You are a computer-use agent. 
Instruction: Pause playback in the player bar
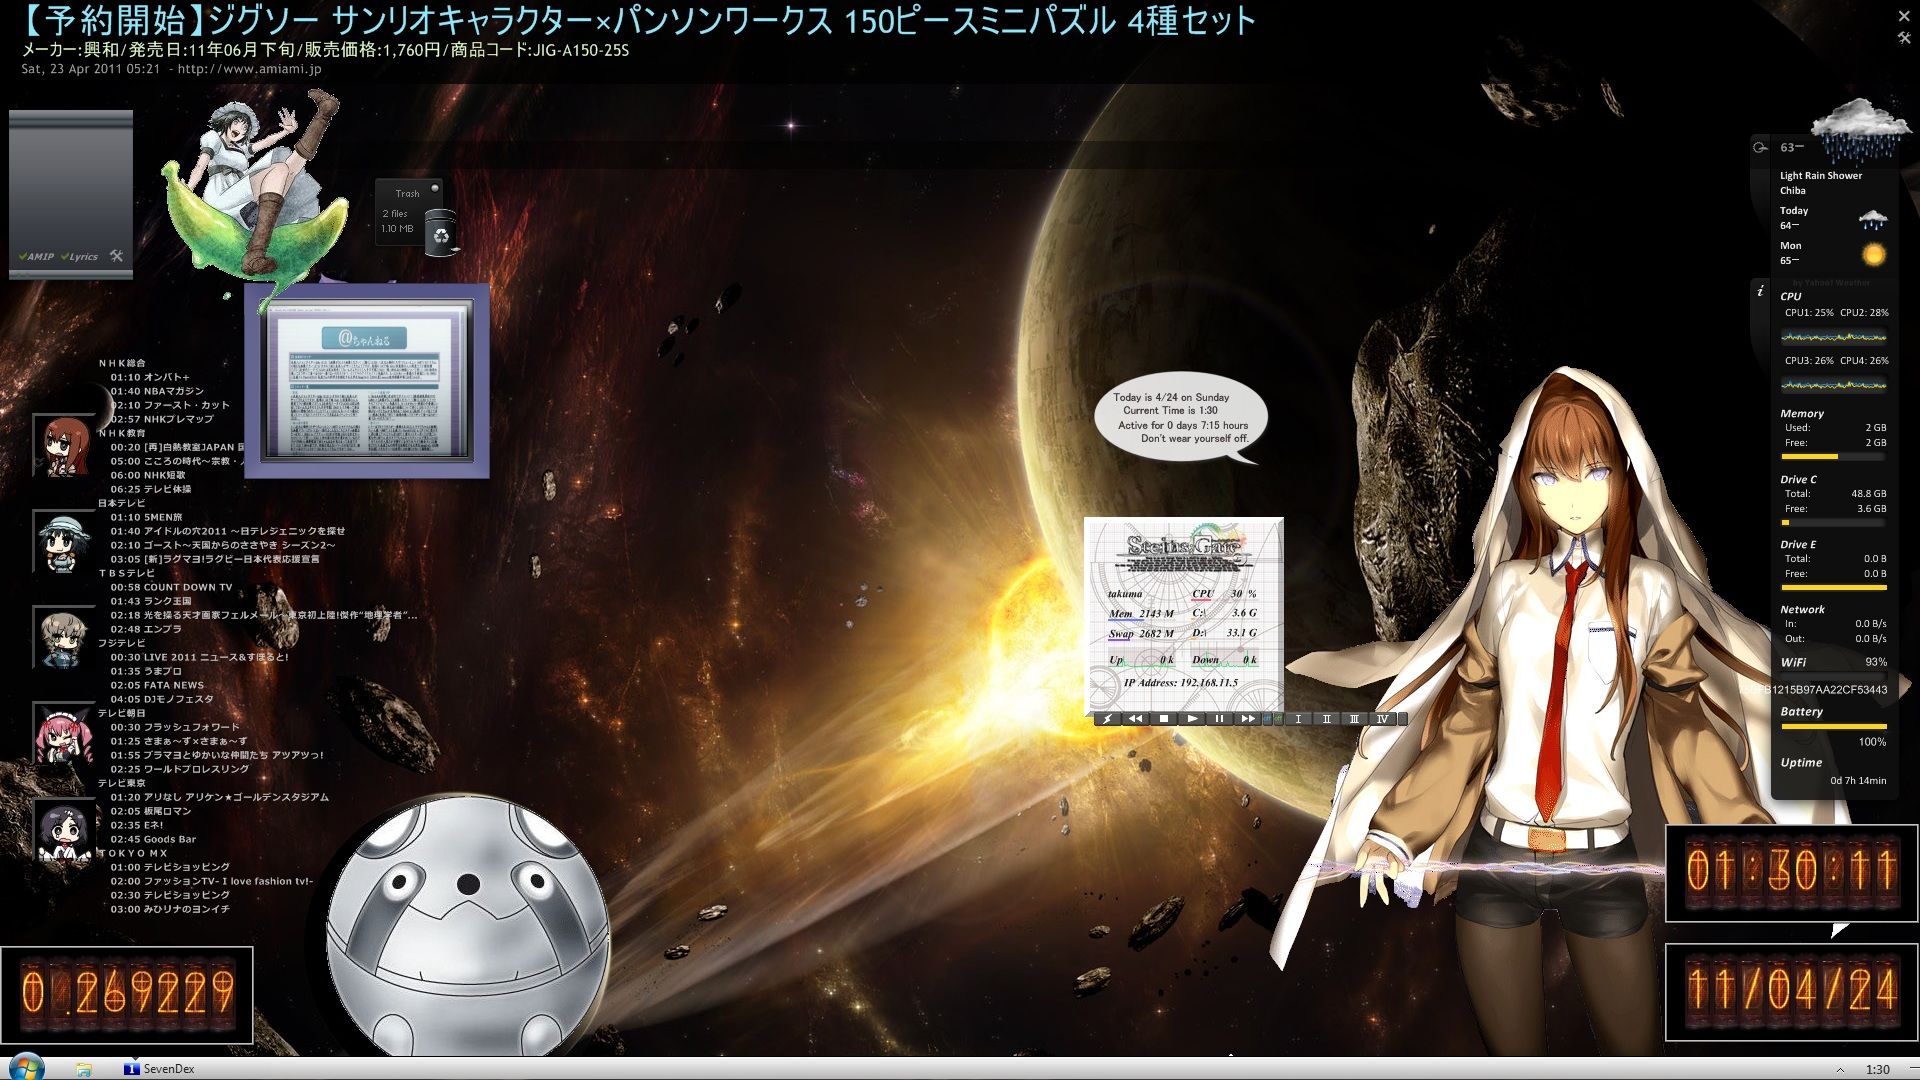(x=1219, y=719)
